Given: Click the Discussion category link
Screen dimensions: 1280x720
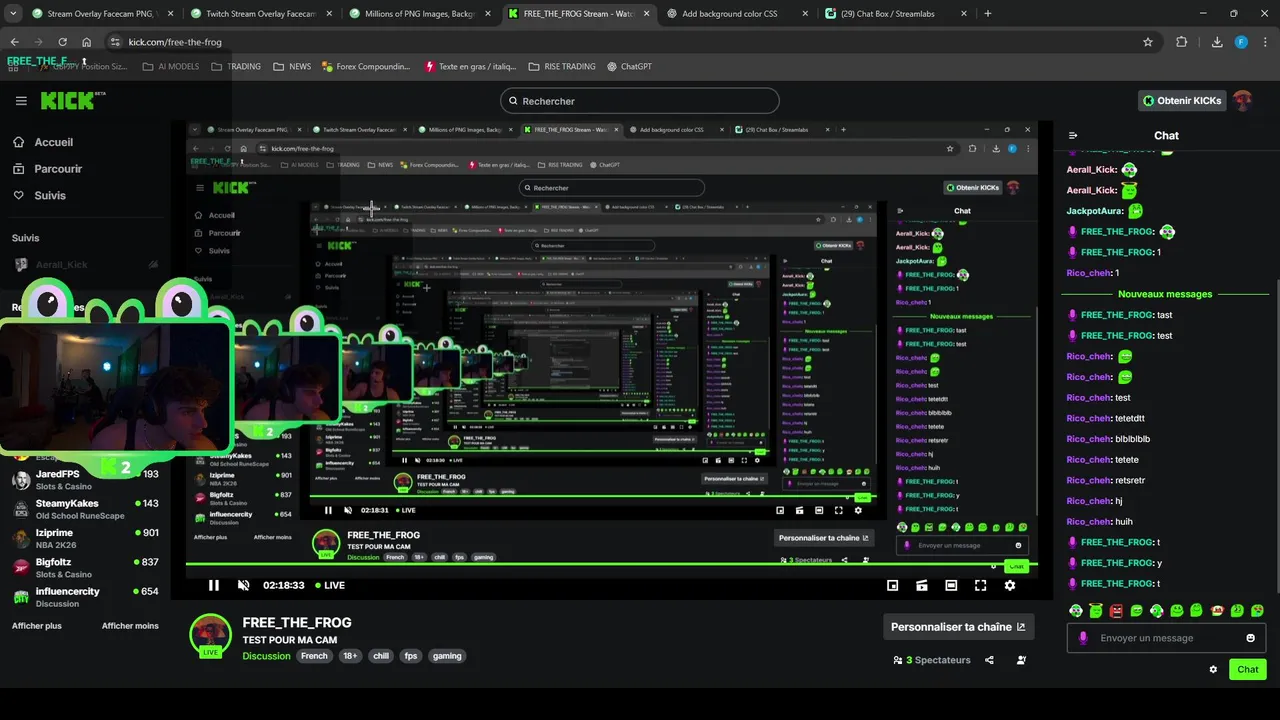Looking at the screenshot, I should (x=266, y=656).
